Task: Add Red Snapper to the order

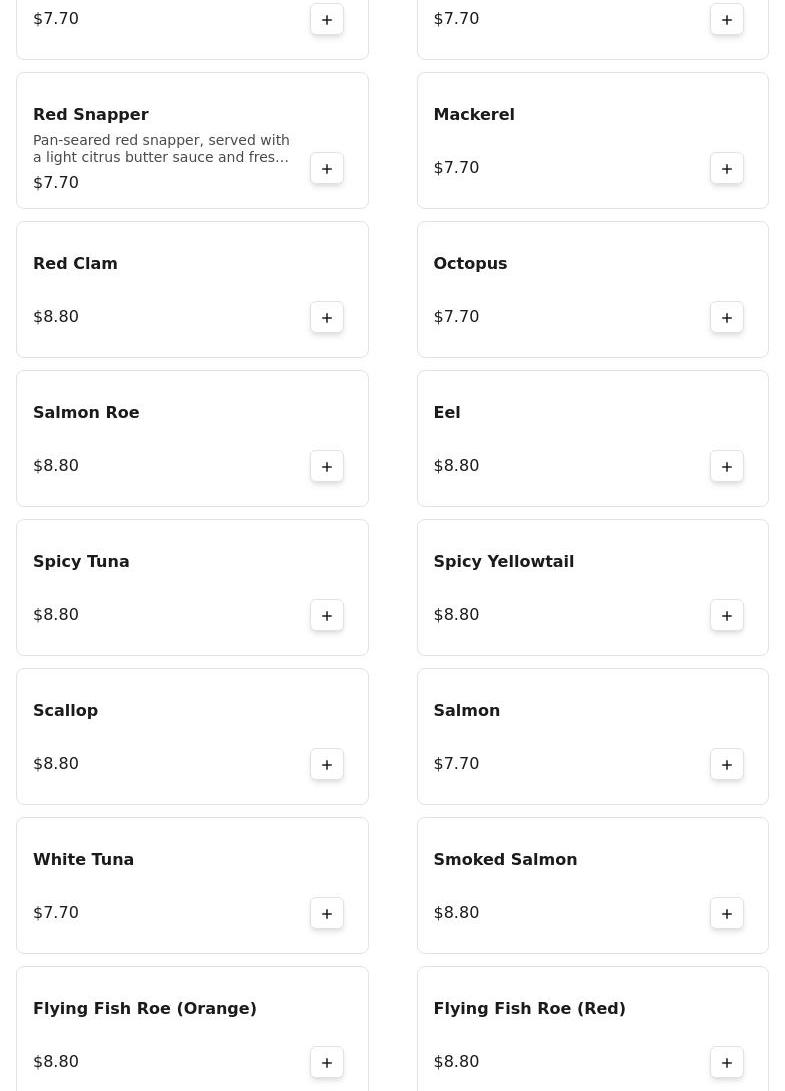Action: [327, 168]
